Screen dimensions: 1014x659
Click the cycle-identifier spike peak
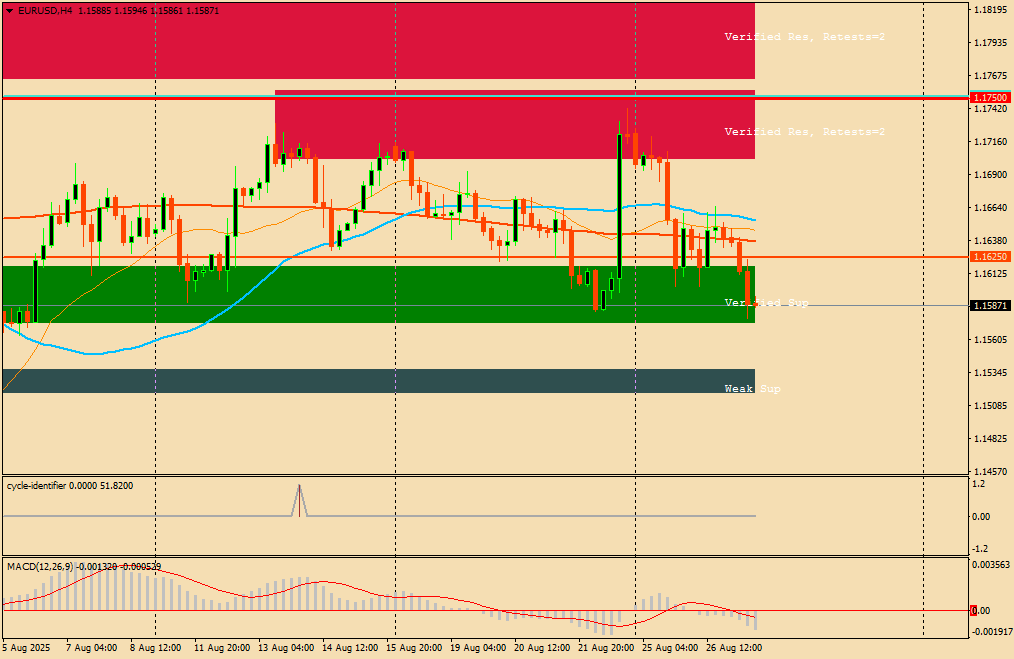[x=299, y=486]
